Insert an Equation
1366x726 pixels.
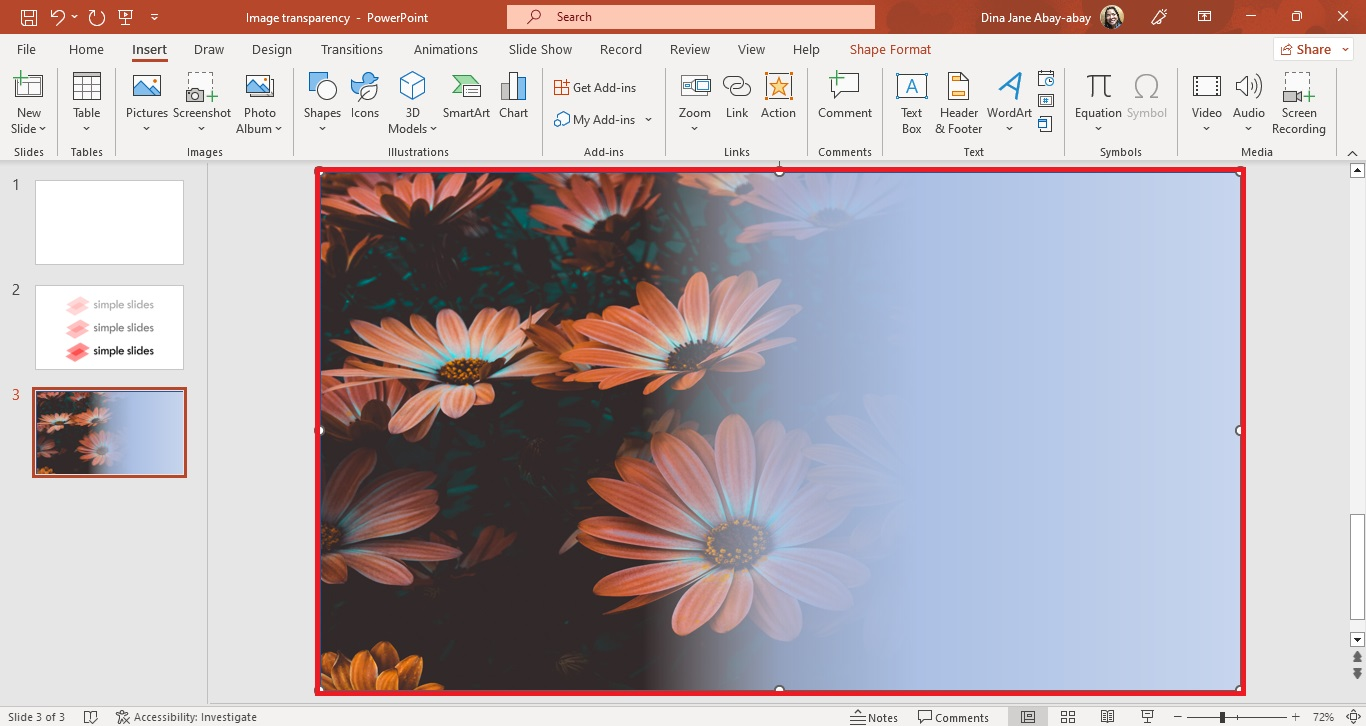tap(1097, 95)
